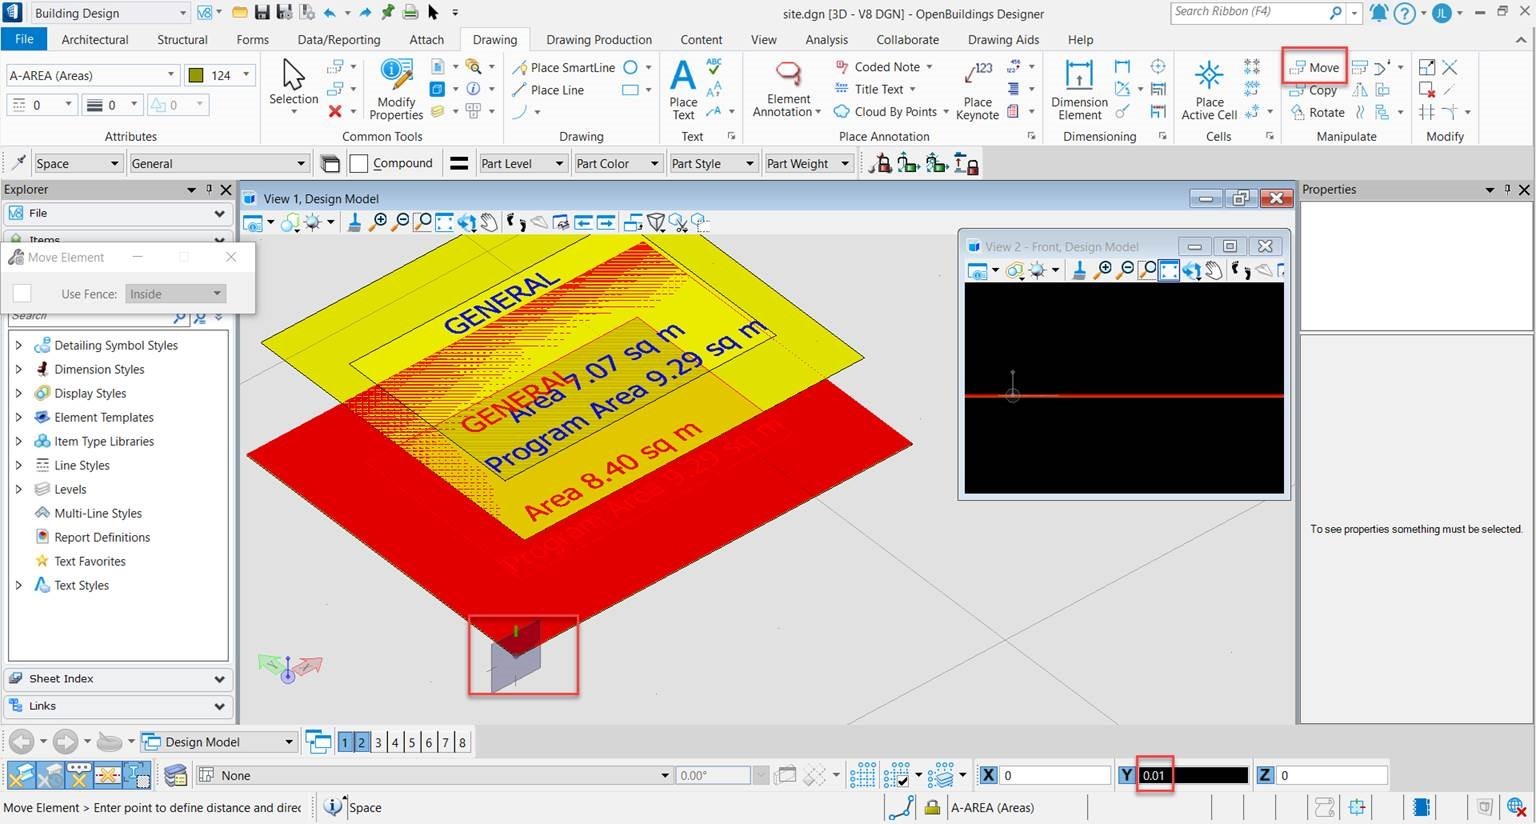Viewport: 1536px width, 824px height.
Task: Click the notifications bell icon
Action: [x=1379, y=13]
